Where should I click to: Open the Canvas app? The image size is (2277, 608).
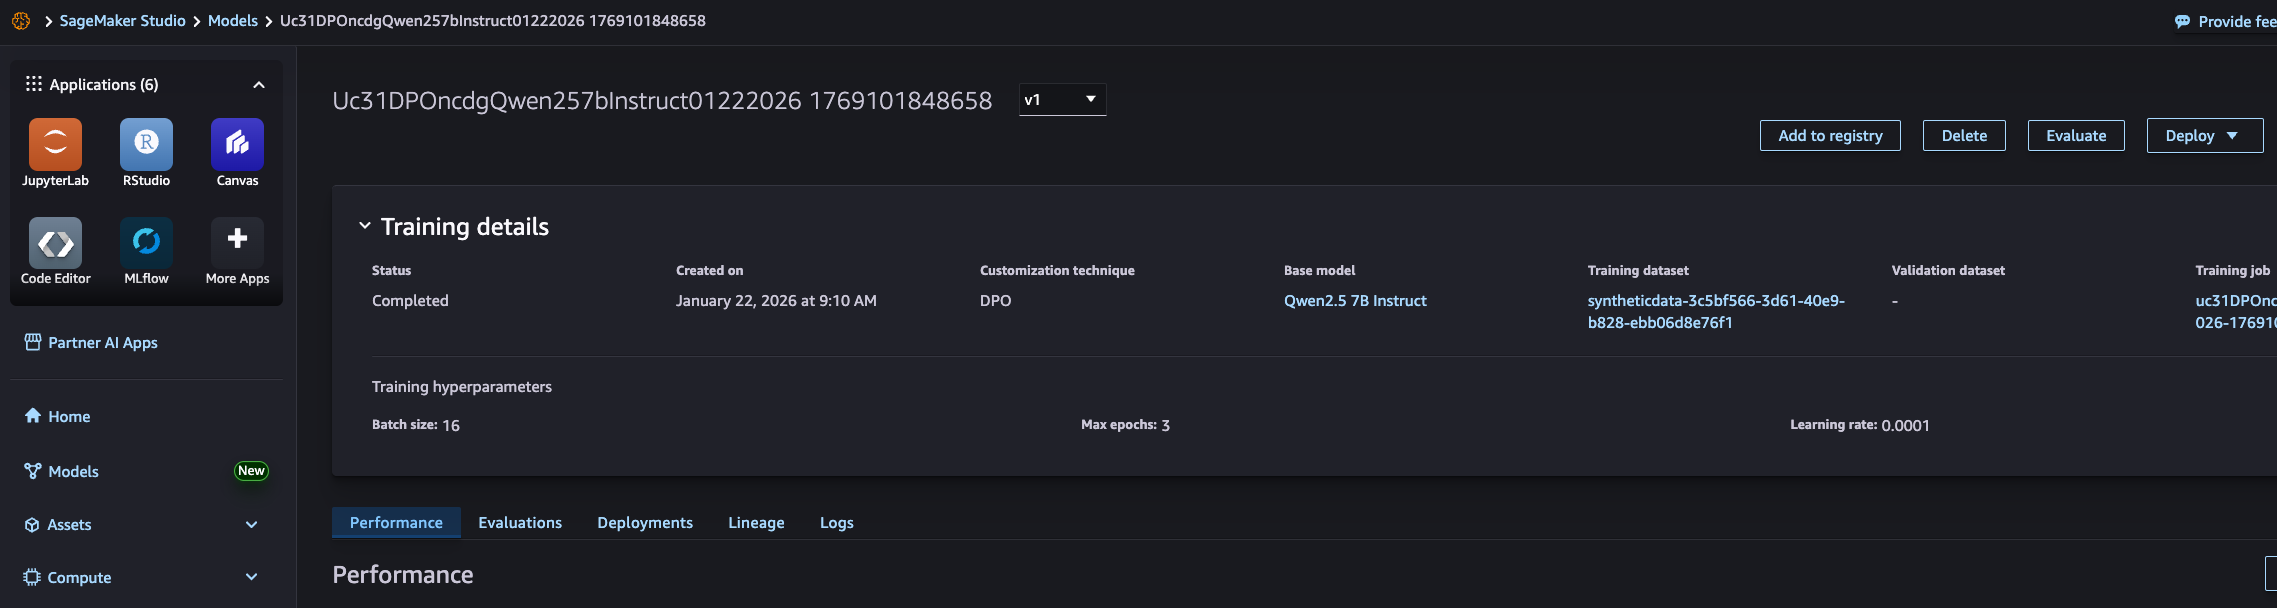(237, 145)
